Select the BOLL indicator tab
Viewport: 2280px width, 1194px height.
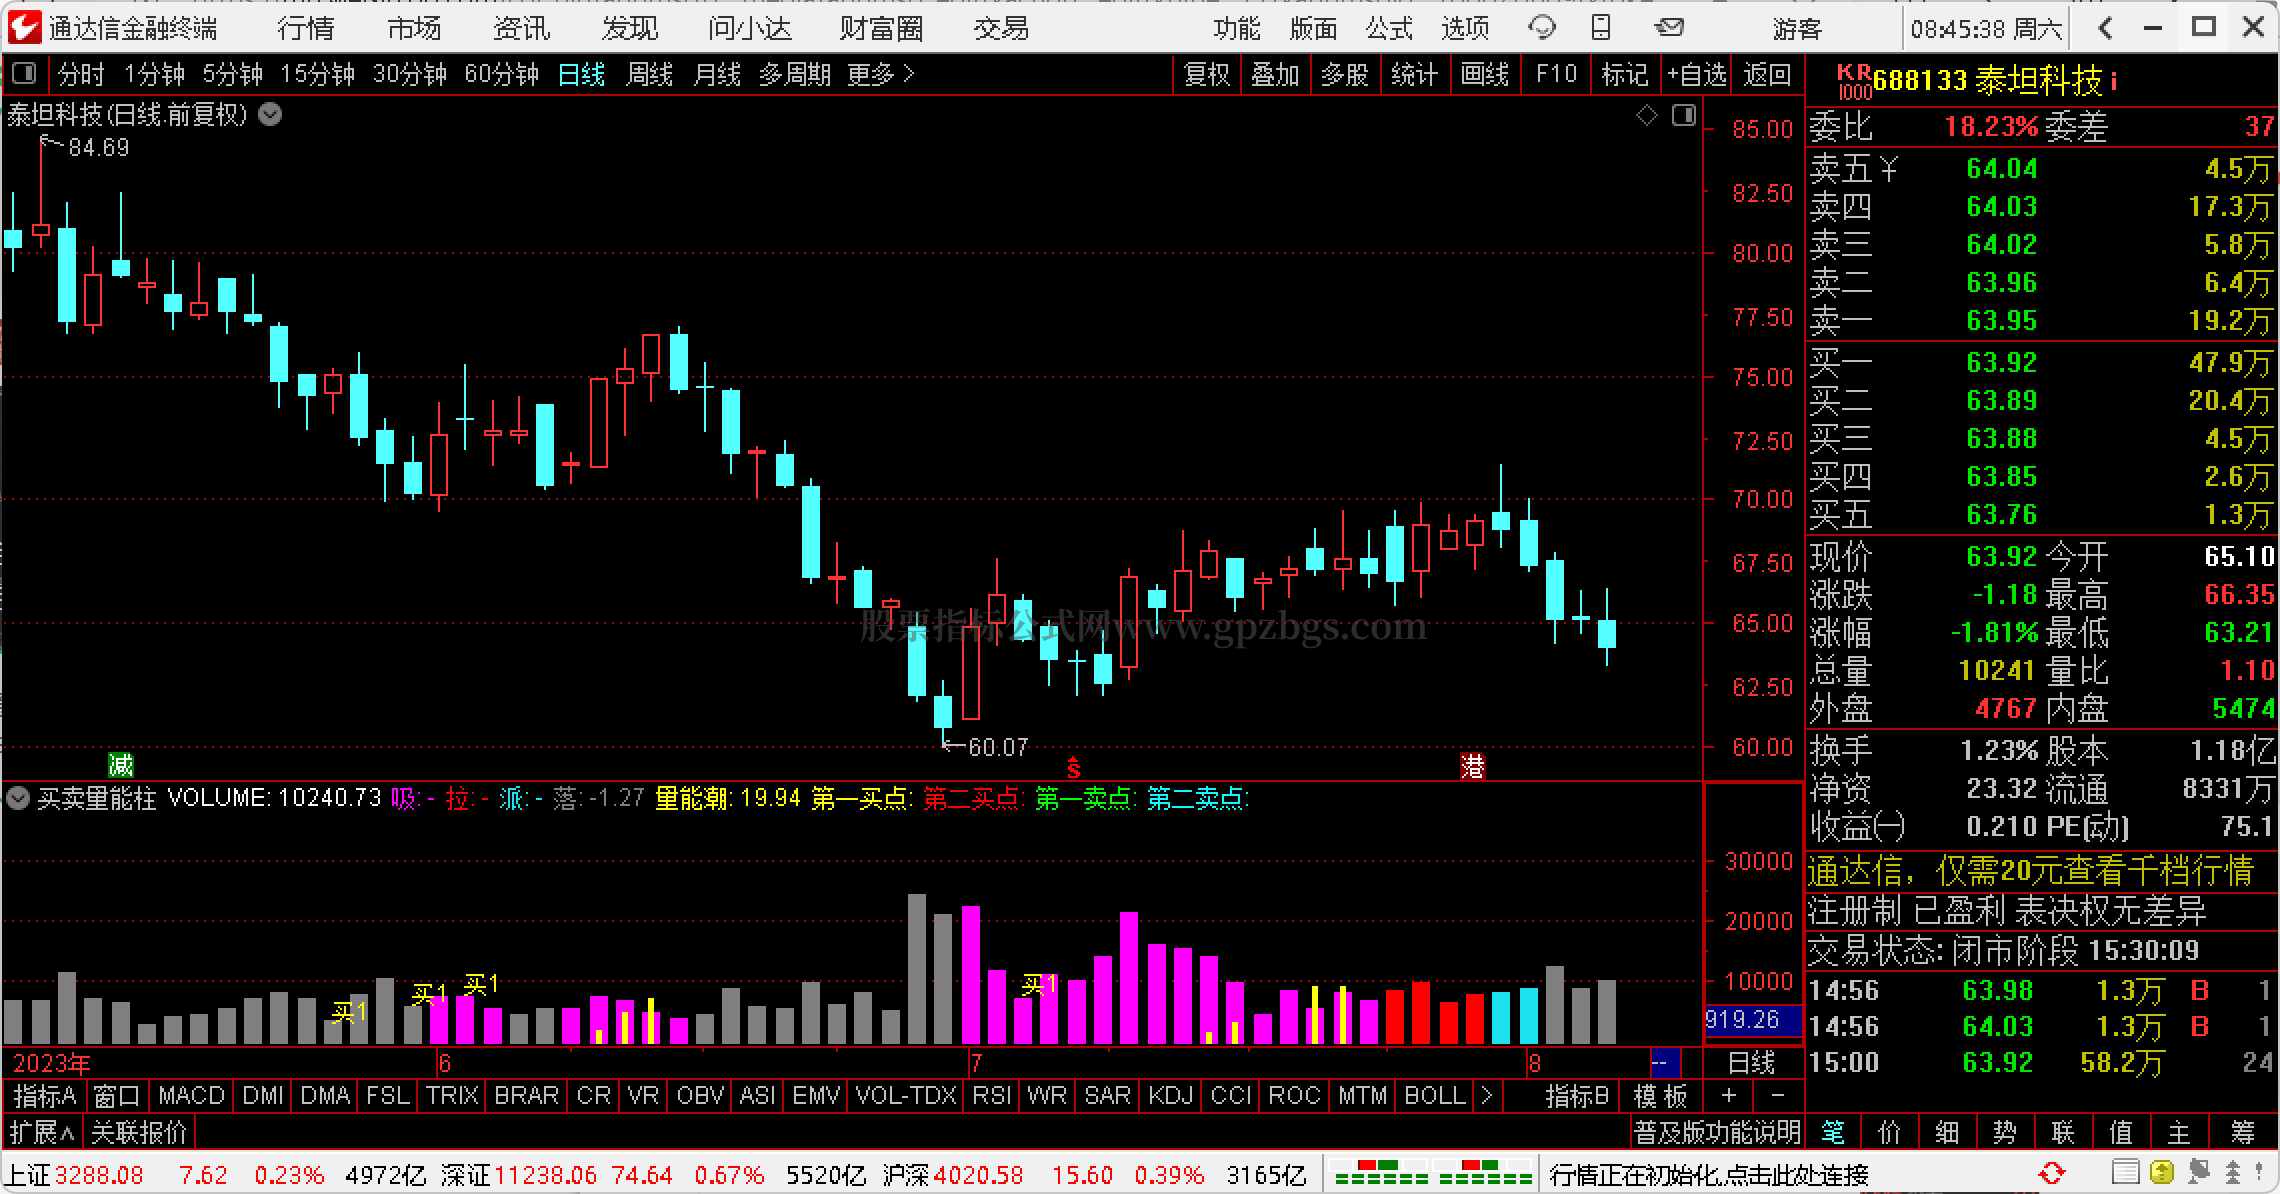tap(1435, 1095)
